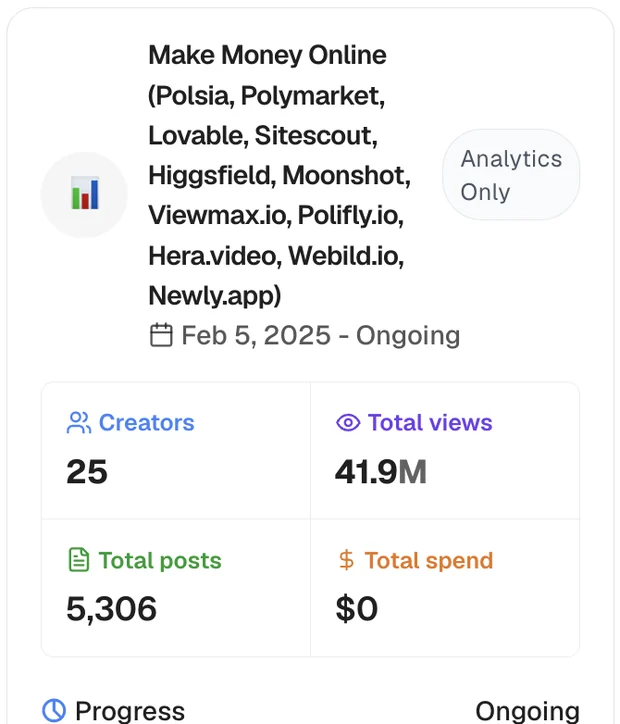Click the dollar sign icon for Total spend
The height and width of the screenshot is (724, 620).
tap(346, 560)
